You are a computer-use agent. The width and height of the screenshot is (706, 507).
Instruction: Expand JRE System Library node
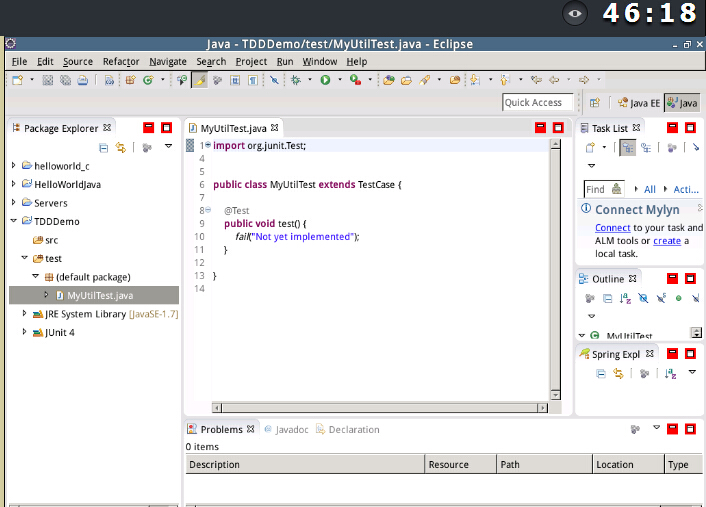[x=24, y=313]
